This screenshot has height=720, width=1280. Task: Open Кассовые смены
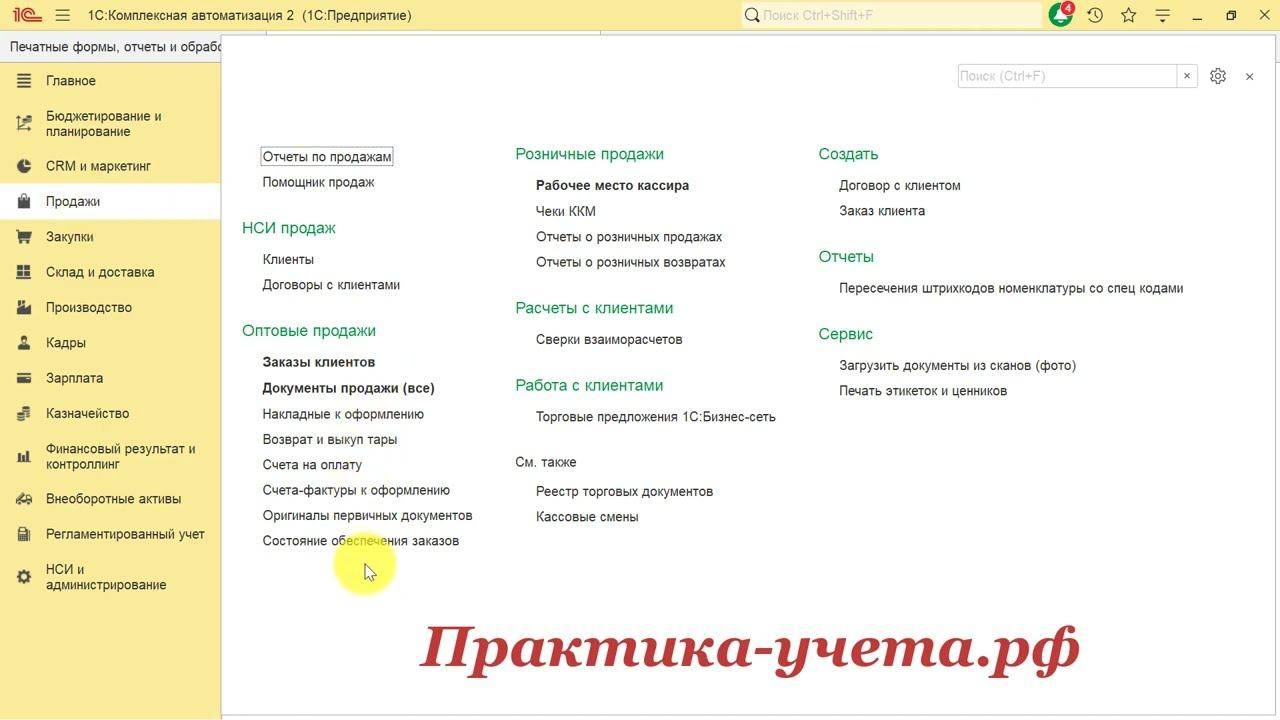tap(587, 517)
